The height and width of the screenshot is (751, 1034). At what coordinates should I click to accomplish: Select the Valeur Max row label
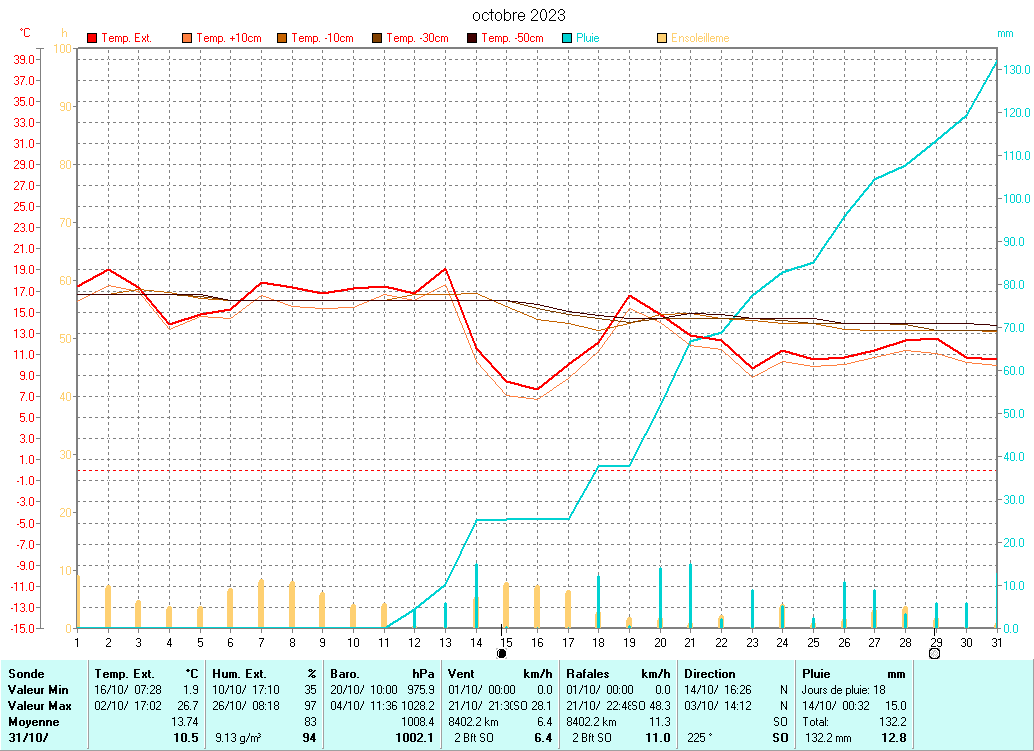36,705
